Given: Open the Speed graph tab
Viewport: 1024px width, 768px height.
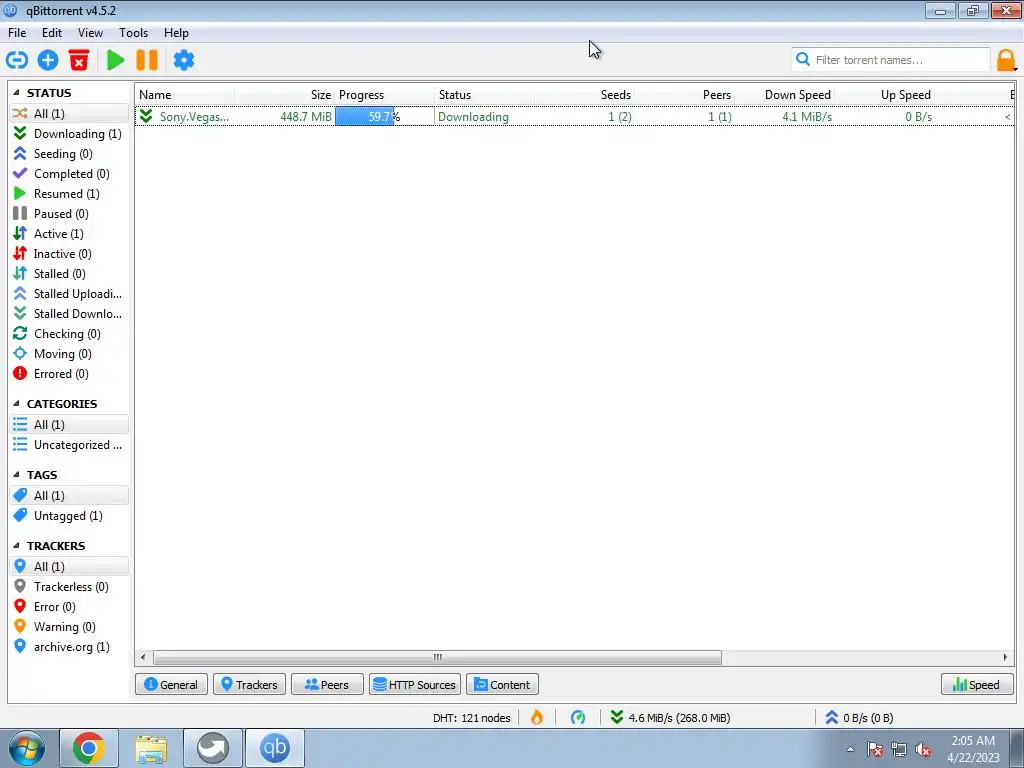Looking at the screenshot, I should click(977, 684).
